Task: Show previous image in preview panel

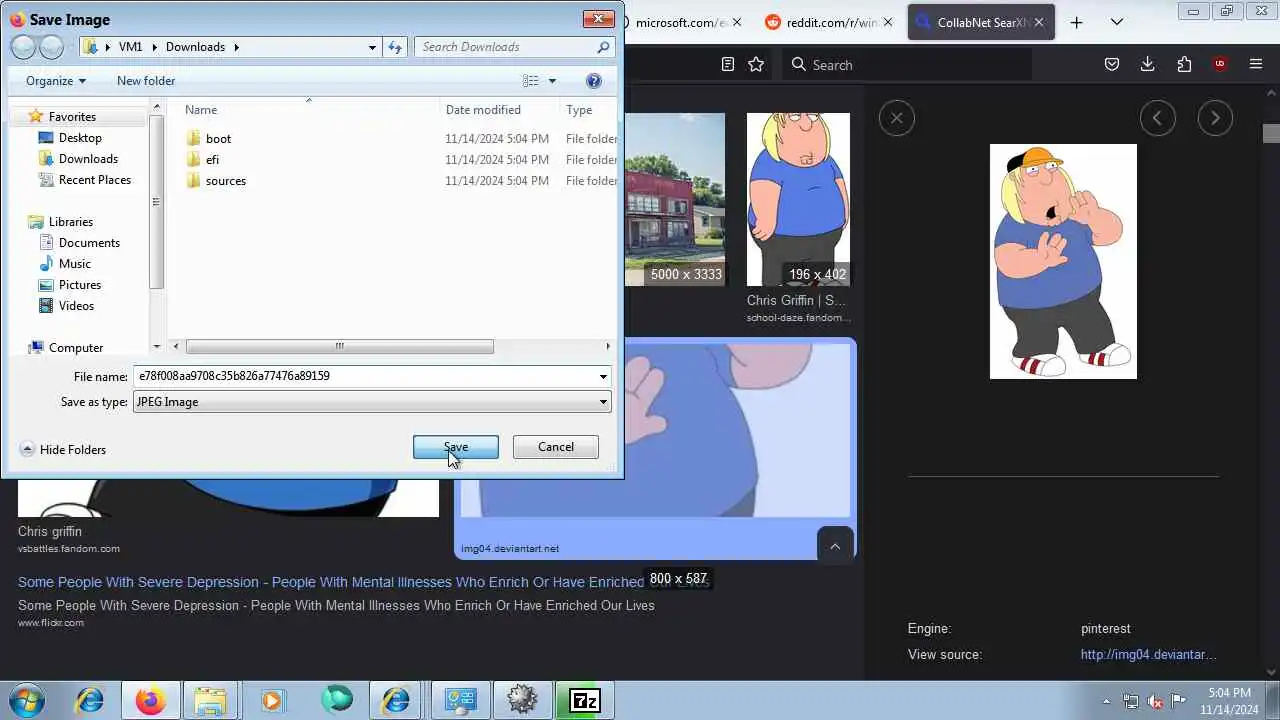Action: coord(1157,118)
